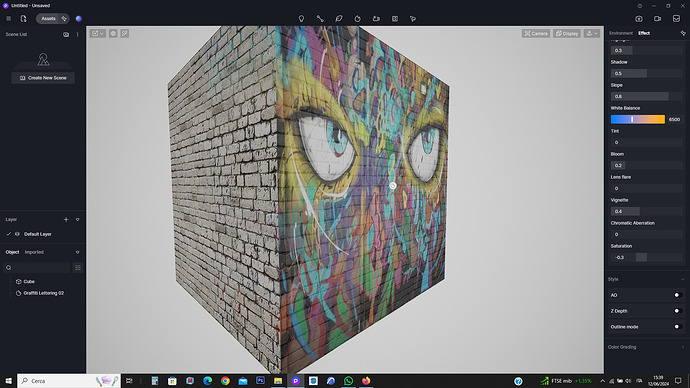Turn on Outline mode switch

click(678, 327)
